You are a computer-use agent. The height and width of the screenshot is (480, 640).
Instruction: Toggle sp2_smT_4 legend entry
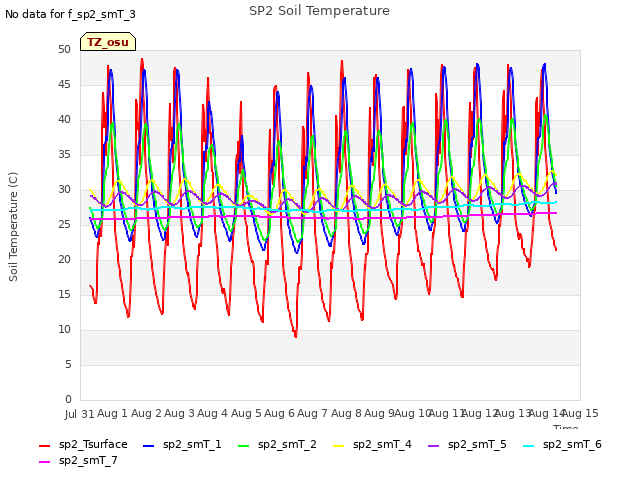click(x=372, y=444)
